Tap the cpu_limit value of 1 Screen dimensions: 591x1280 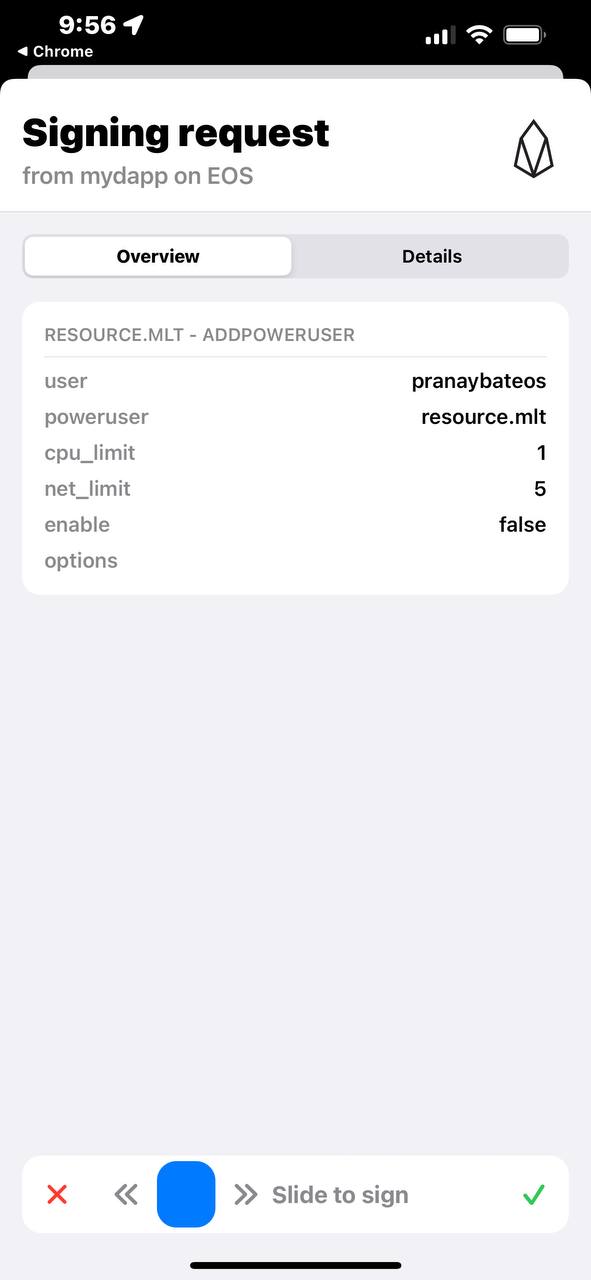click(x=541, y=452)
